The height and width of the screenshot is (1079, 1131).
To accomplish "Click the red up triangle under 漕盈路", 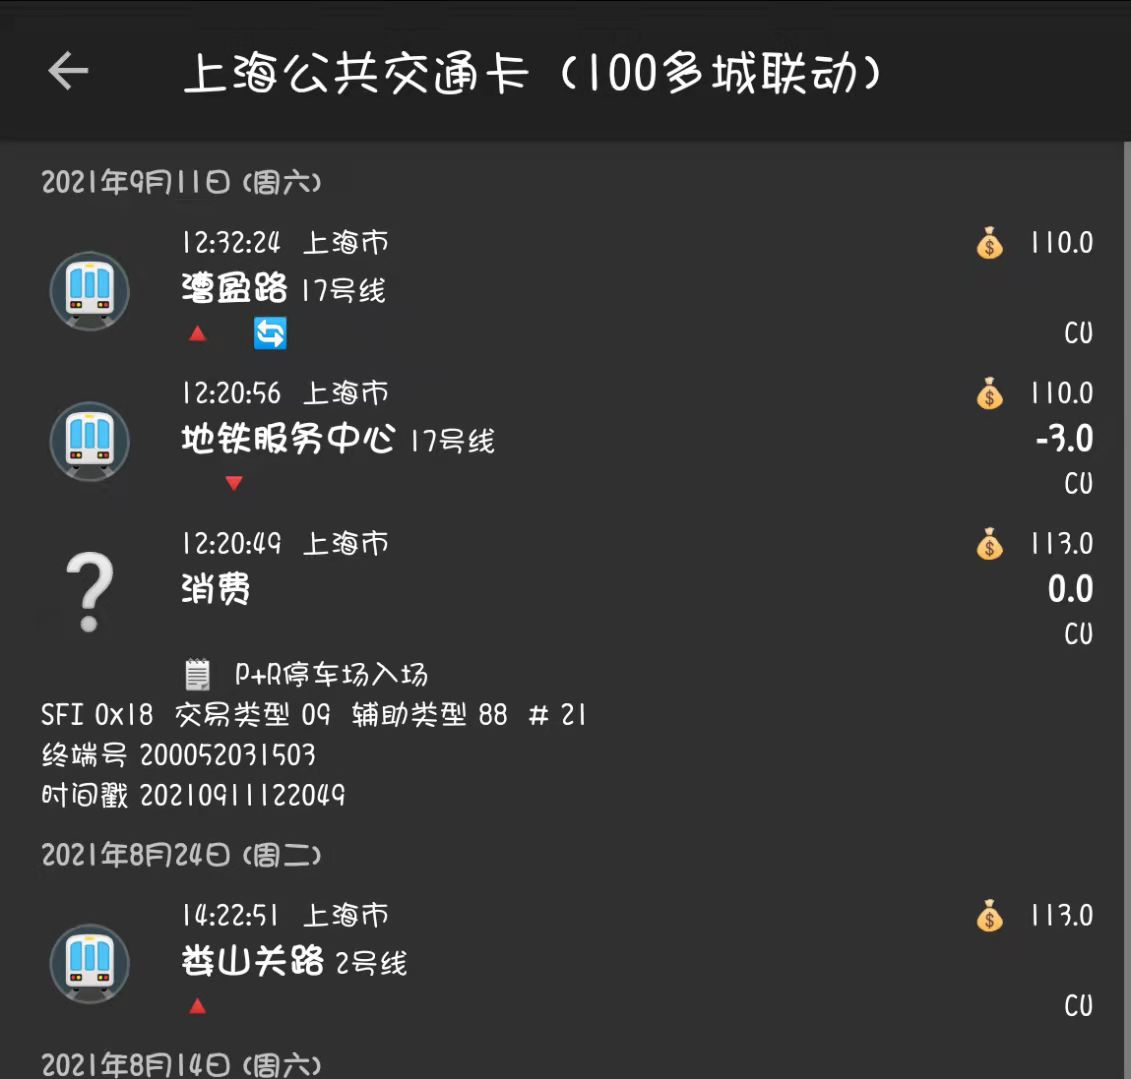I will click(198, 333).
